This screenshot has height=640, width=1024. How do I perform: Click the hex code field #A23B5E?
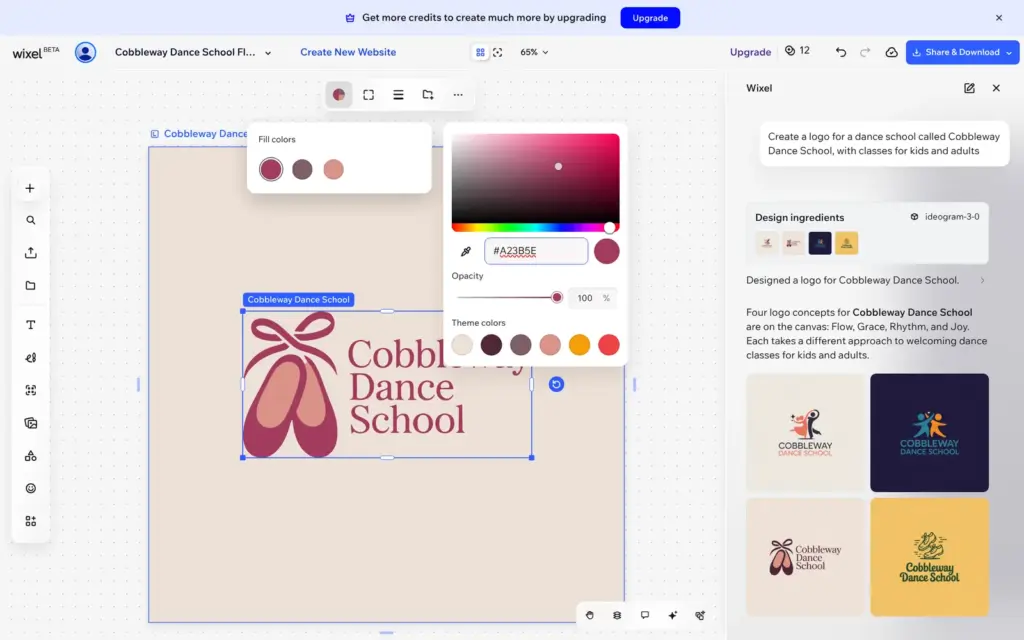click(x=536, y=251)
